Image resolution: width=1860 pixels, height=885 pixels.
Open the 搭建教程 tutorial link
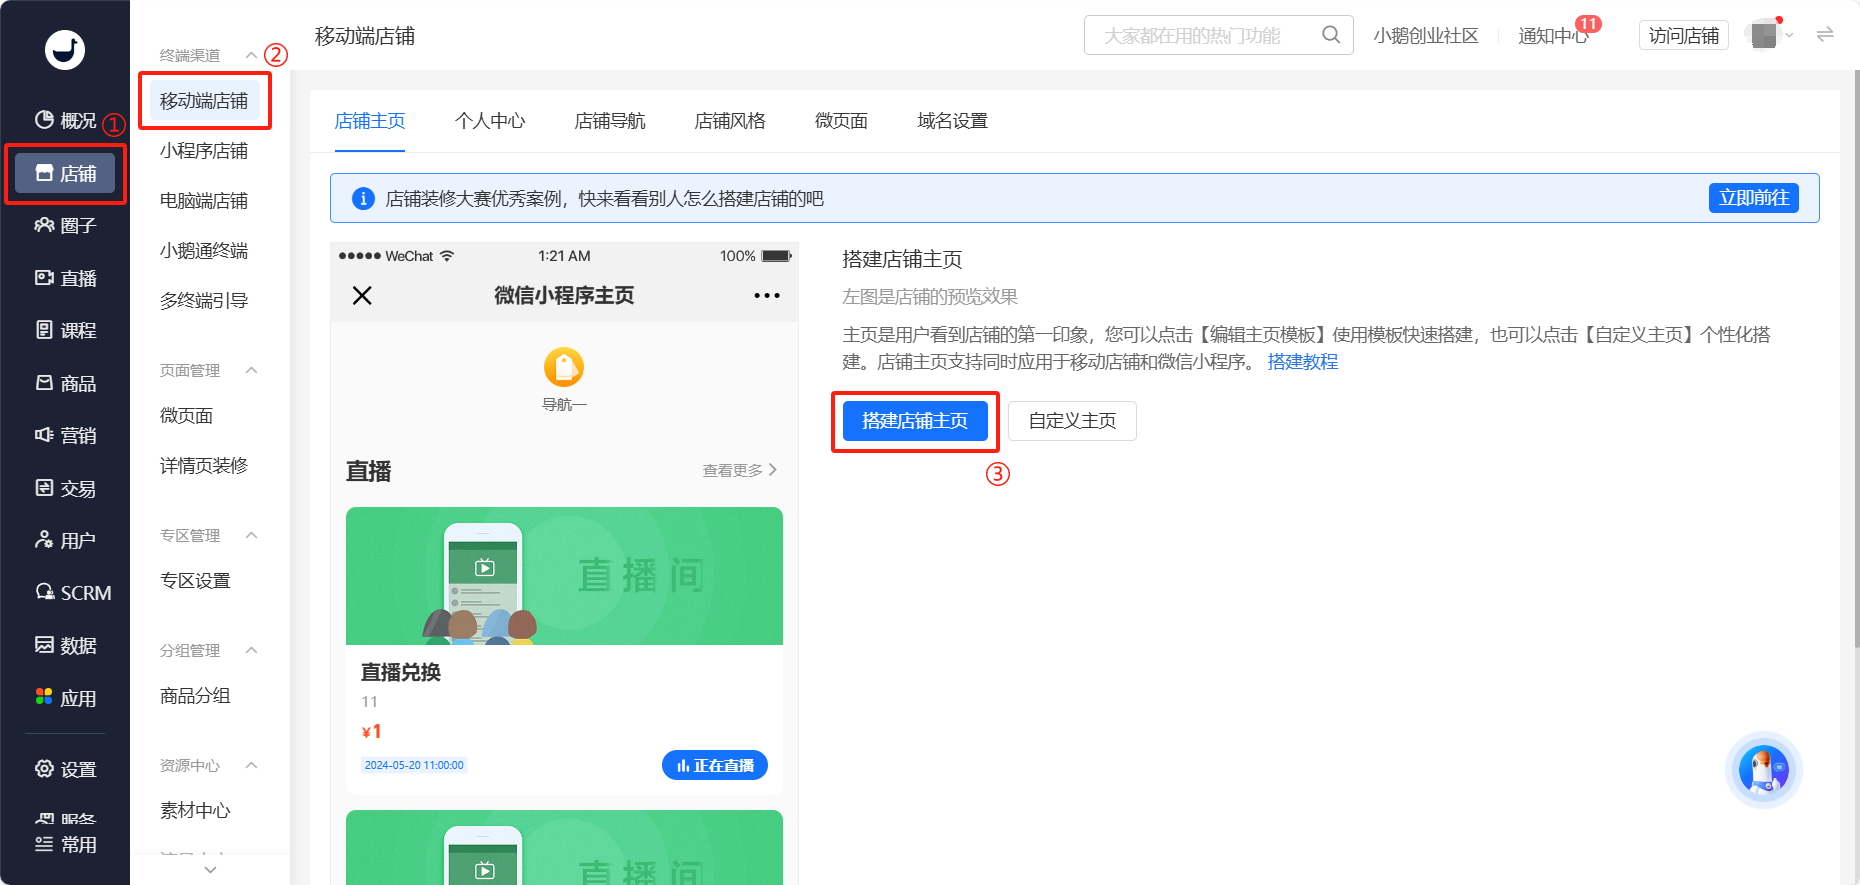(x=1303, y=362)
